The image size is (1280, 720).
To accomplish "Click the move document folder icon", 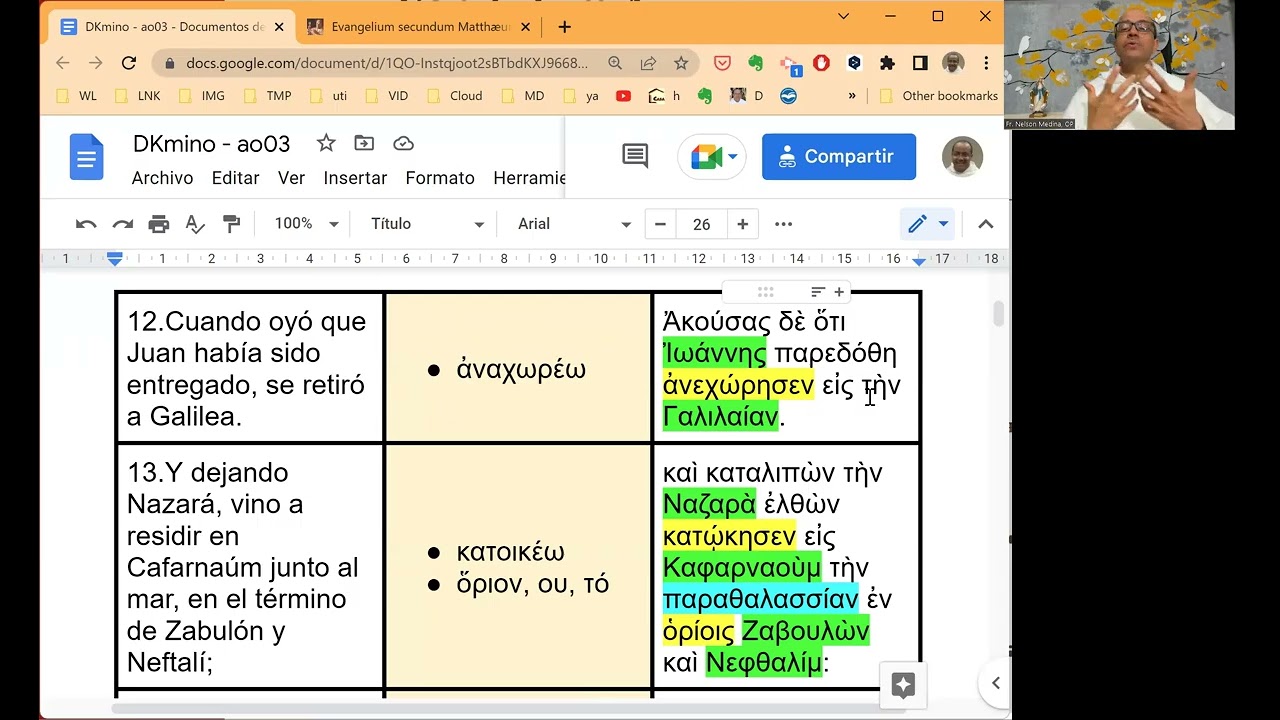I will click(364, 143).
